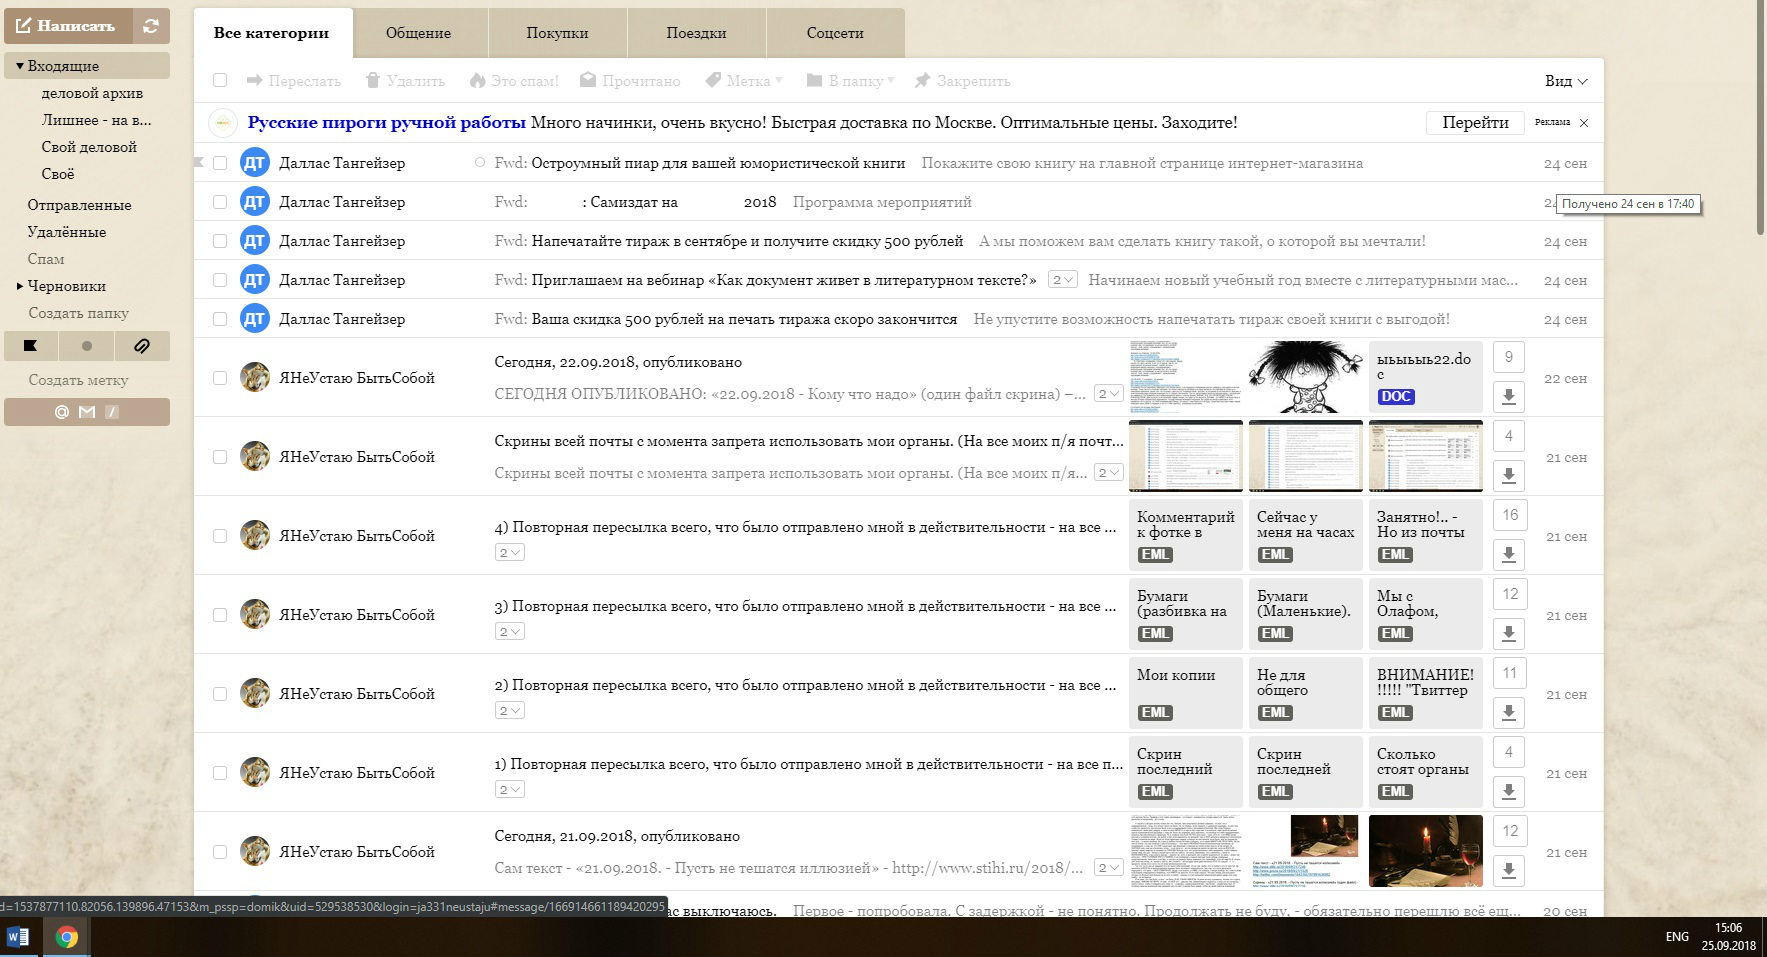Open the ыыыыыь22.doc DOC attachment
The height and width of the screenshot is (957, 1767).
coord(1425,376)
